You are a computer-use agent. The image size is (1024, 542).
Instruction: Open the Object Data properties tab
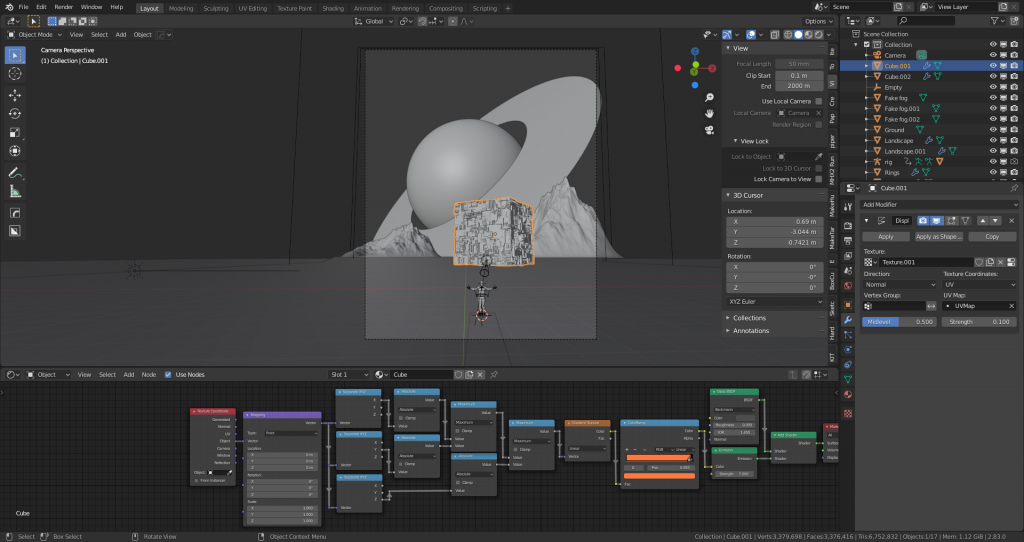[848, 379]
